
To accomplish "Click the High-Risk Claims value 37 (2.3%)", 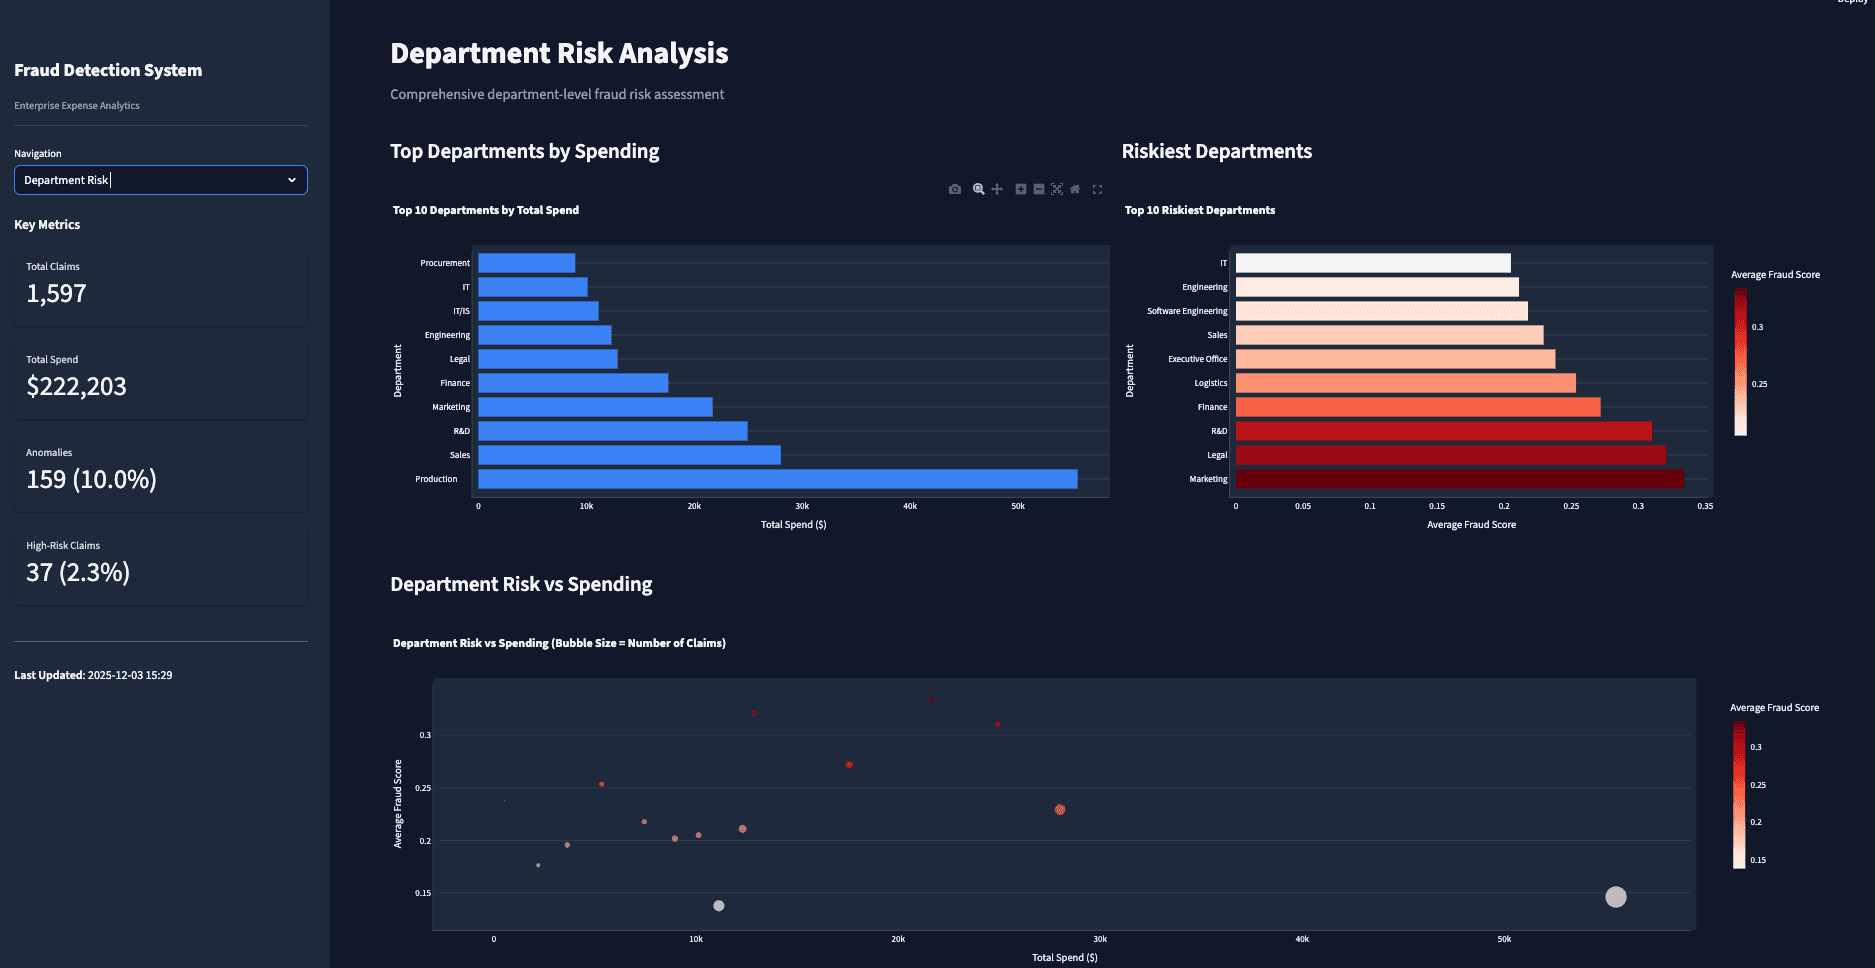I will (x=78, y=572).
